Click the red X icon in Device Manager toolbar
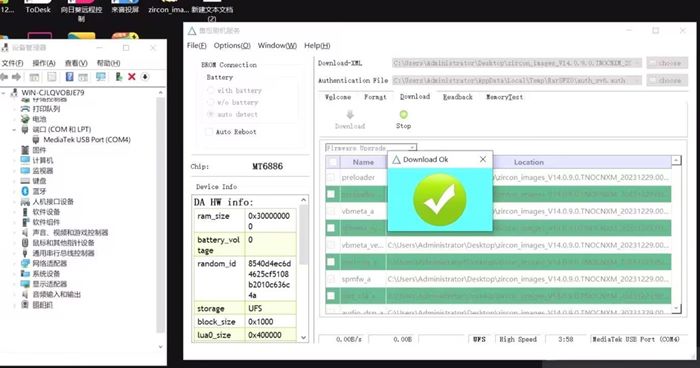Image resolution: width=700 pixels, height=368 pixels. (132, 77)
